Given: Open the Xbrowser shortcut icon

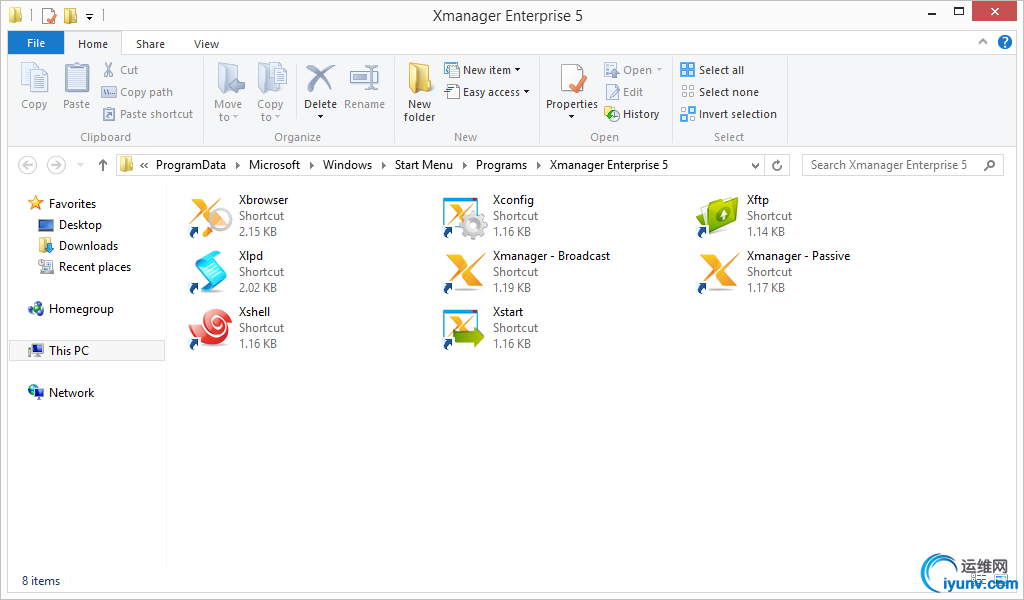Looking at the screenshot, I should [210, 217].
